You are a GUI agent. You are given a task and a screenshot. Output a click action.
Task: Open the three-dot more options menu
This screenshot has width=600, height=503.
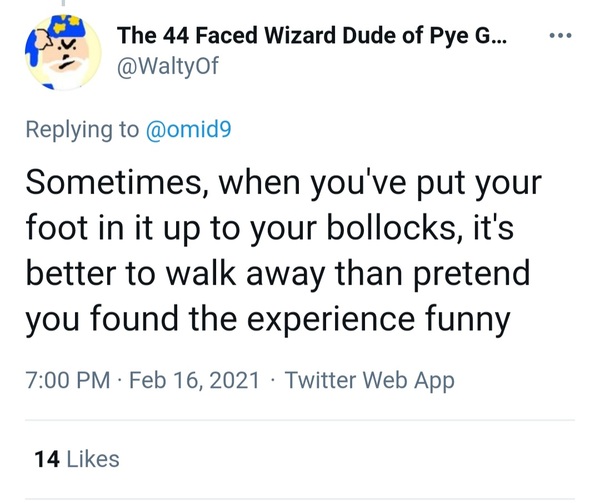(x=564, y=38)
